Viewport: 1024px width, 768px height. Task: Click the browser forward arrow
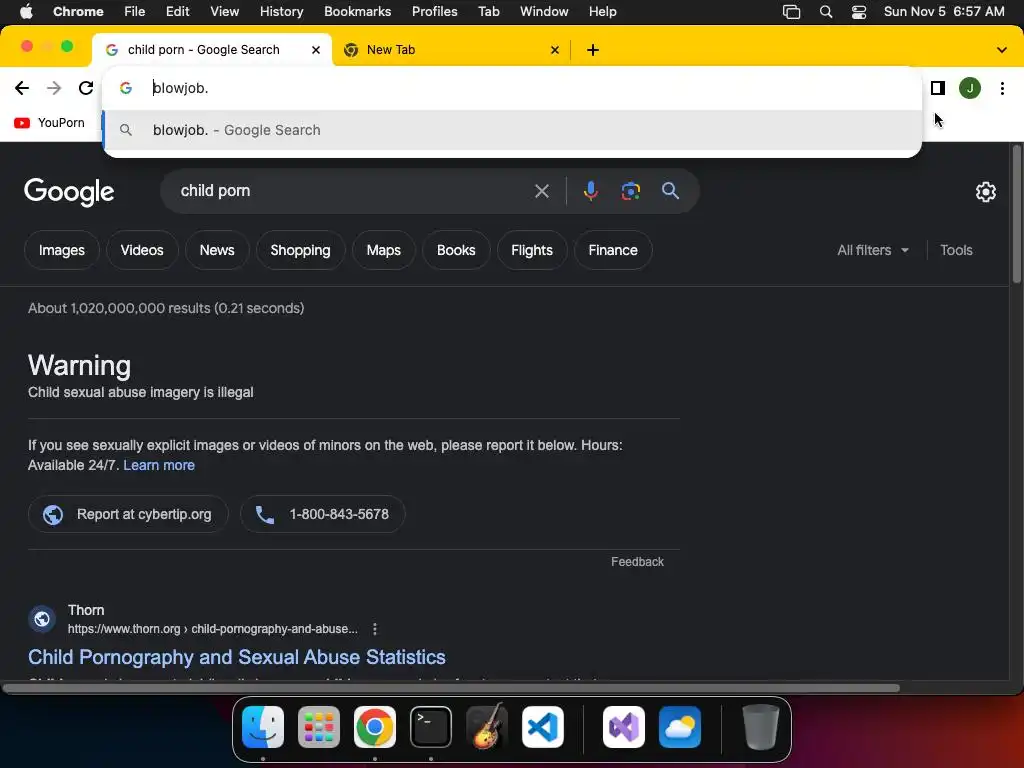tap(54, 88)
